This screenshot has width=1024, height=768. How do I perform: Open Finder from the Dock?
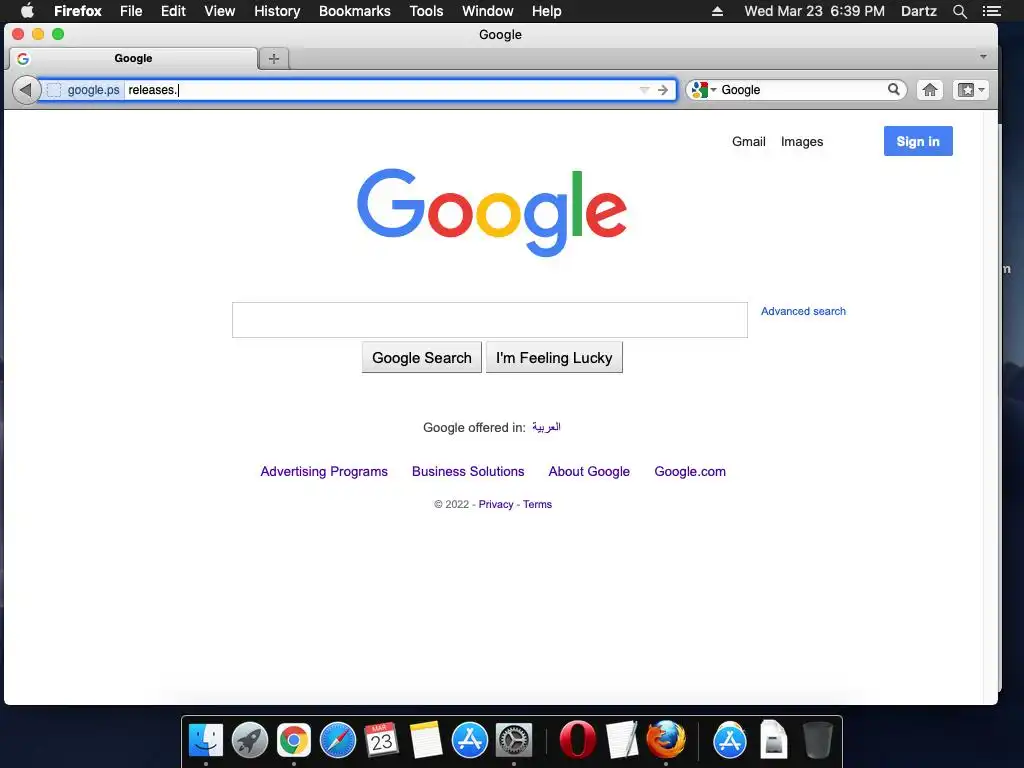pos(206,741)
